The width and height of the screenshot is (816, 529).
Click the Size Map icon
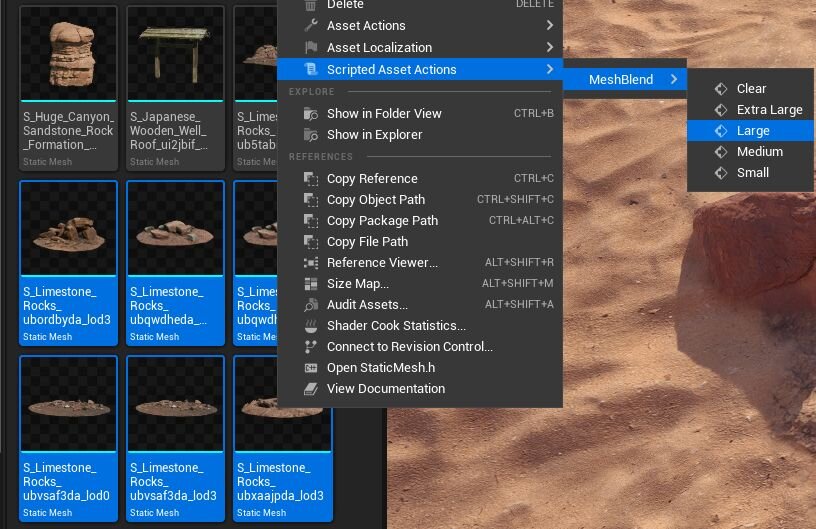click(311, 283)
